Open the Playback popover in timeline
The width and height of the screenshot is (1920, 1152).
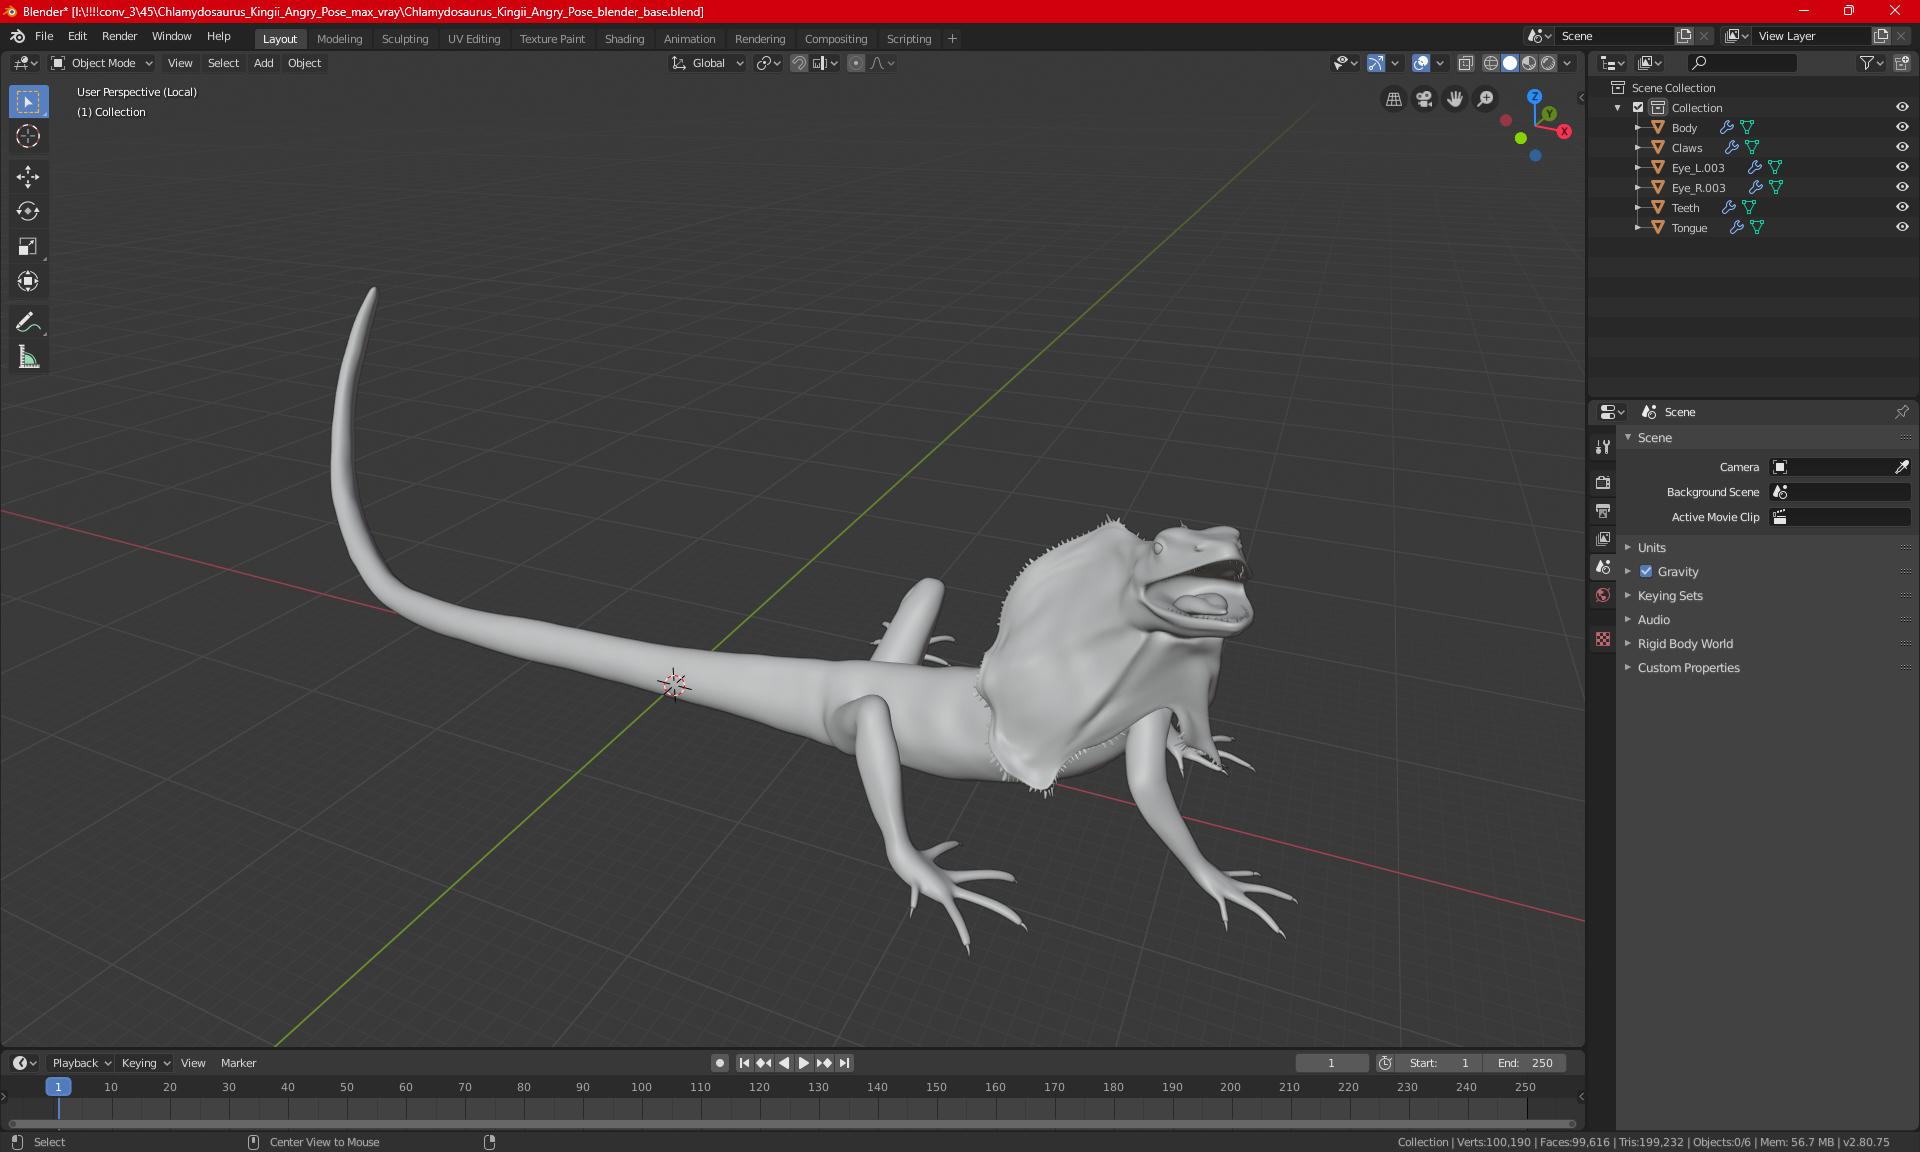coord(80,1063)
